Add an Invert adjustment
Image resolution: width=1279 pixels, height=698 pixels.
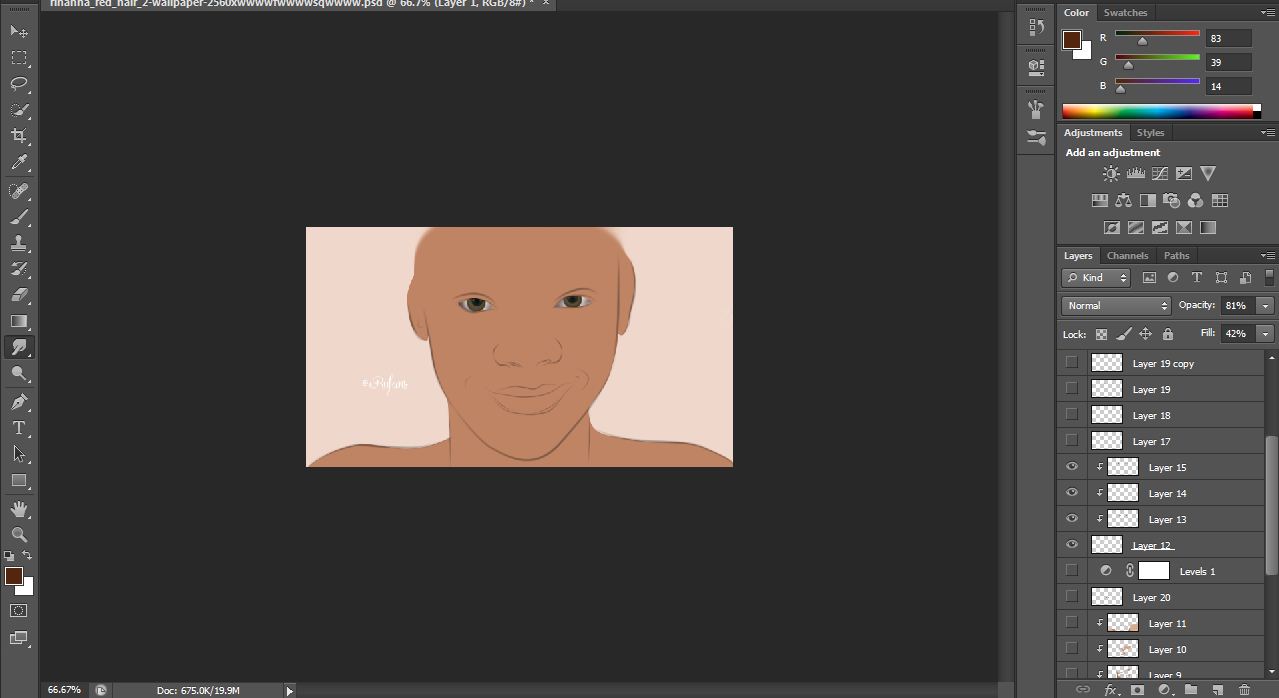coord(1111,228)
